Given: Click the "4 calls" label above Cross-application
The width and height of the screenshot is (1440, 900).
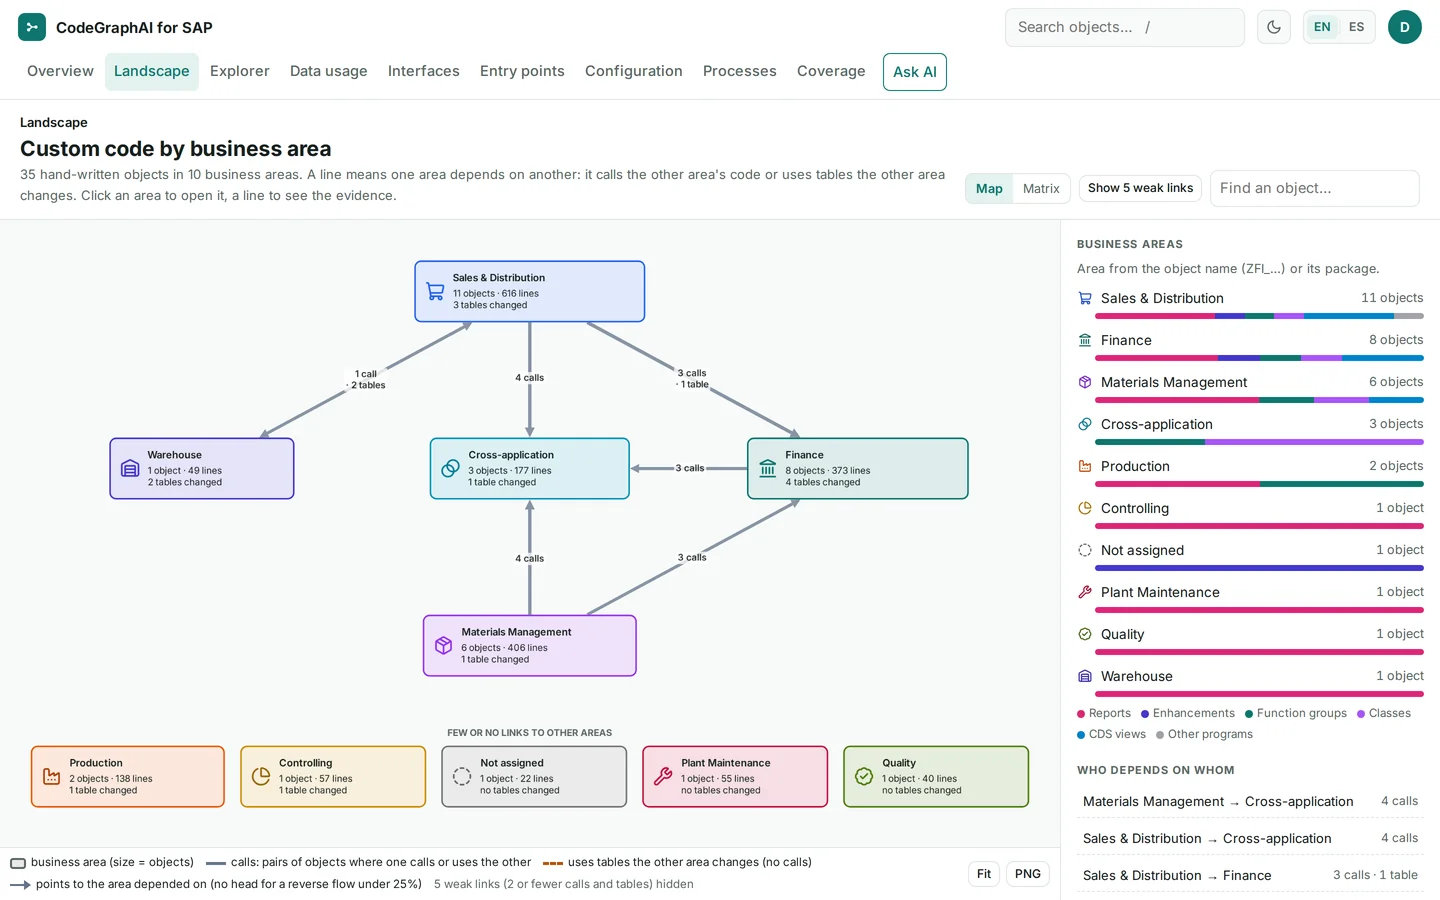Looking at the screenshot, I should pos(530,378).
